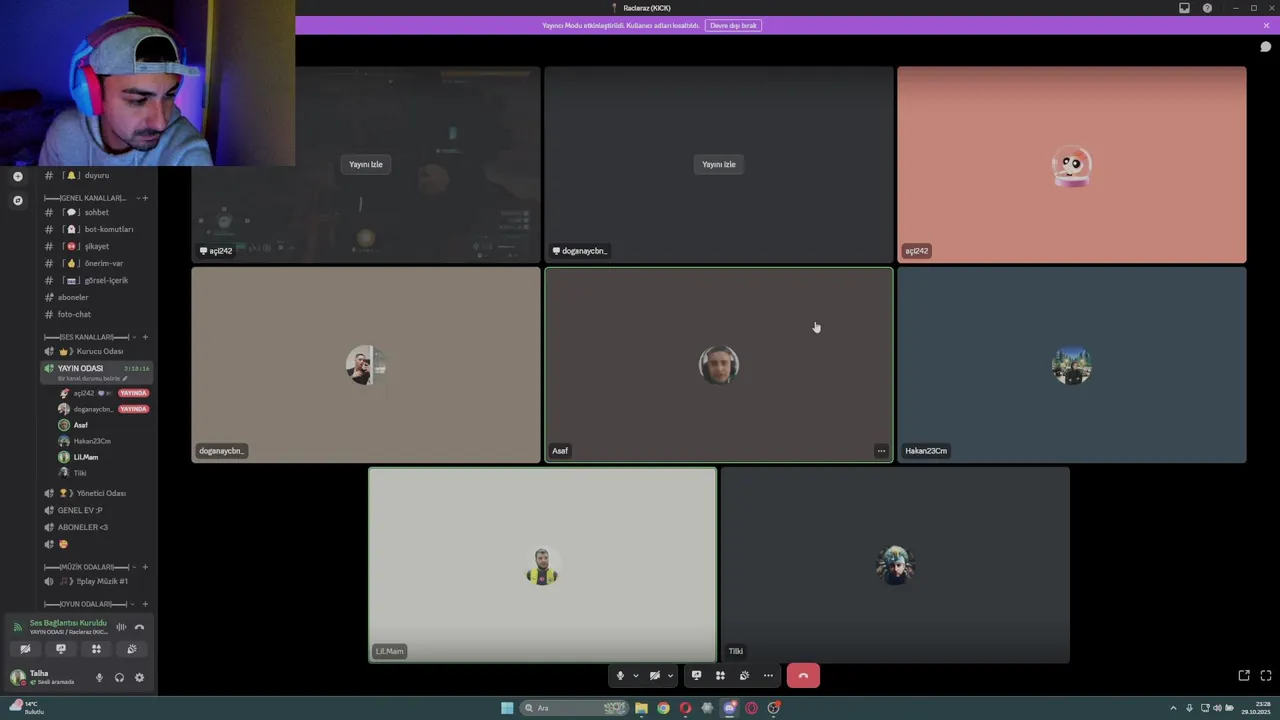This screenshot has height=720, width=1280.
Task: Select the Lil.Mam participant tile
Action: pyautogui.click(x=542, y=565)
